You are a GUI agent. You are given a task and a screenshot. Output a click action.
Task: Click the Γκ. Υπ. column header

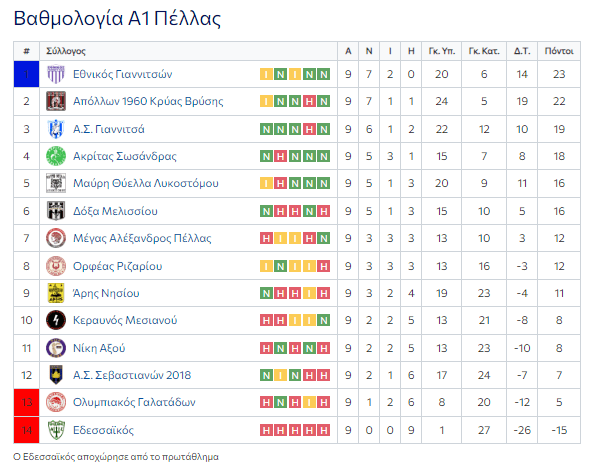click(442, 51)
